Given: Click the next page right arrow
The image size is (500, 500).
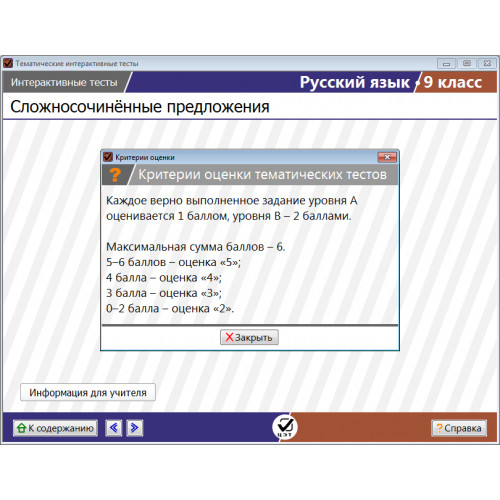Looking at the screenshot, I should [x=135, y=428].
